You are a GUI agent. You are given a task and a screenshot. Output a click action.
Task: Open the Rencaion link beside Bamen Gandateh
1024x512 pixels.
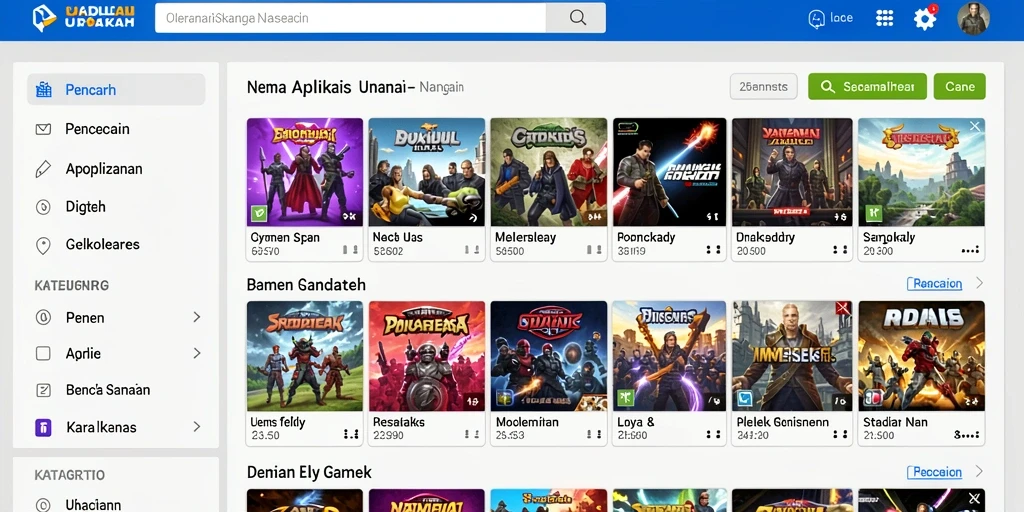(937, 283)
